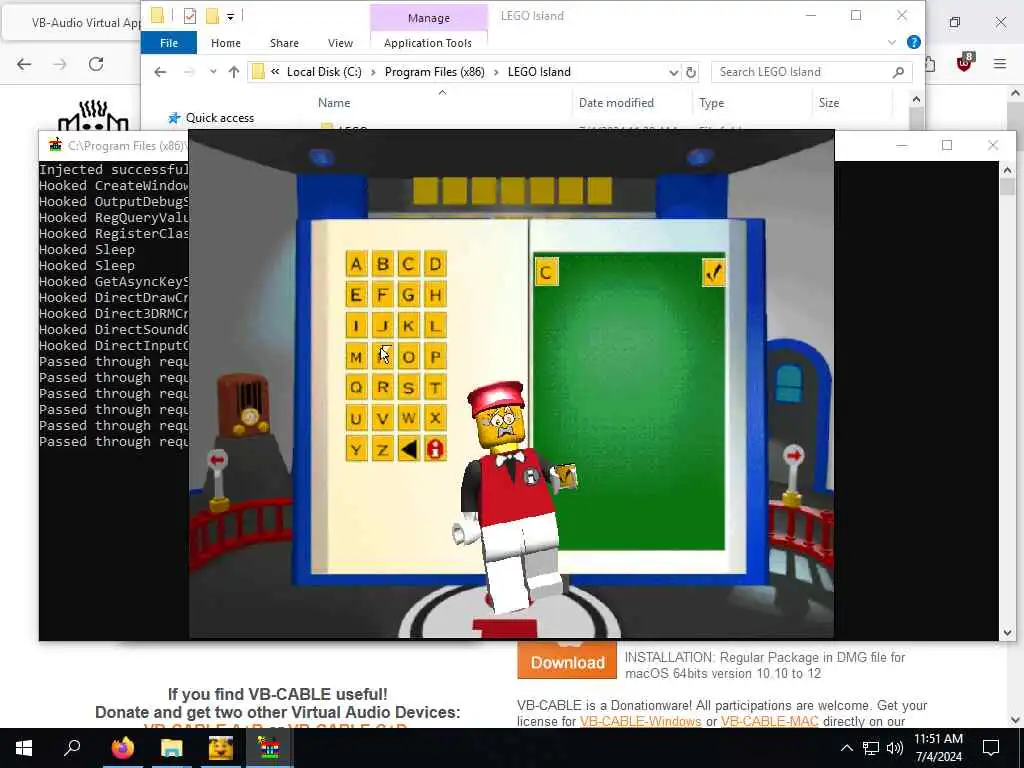The width and height of the screenshot is (1024, 768).
Task: Select letter L tile
Action: (435, 326)
